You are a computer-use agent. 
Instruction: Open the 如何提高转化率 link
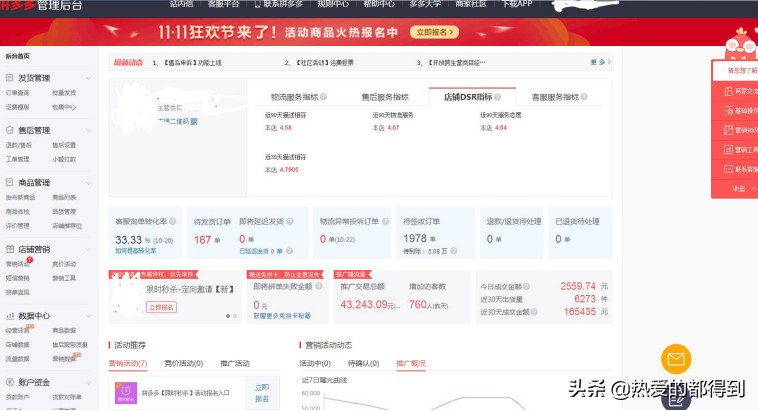pos(135,250)
